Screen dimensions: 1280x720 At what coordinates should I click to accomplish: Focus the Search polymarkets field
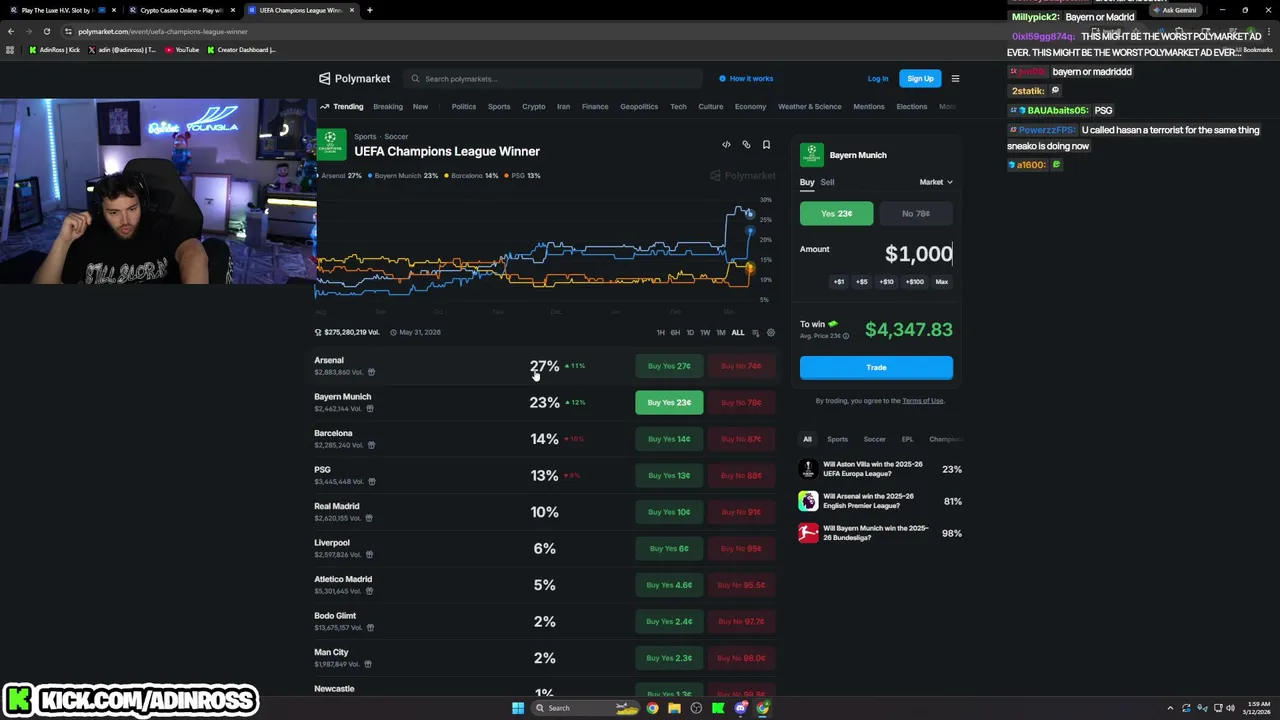[x=555, y=79]
